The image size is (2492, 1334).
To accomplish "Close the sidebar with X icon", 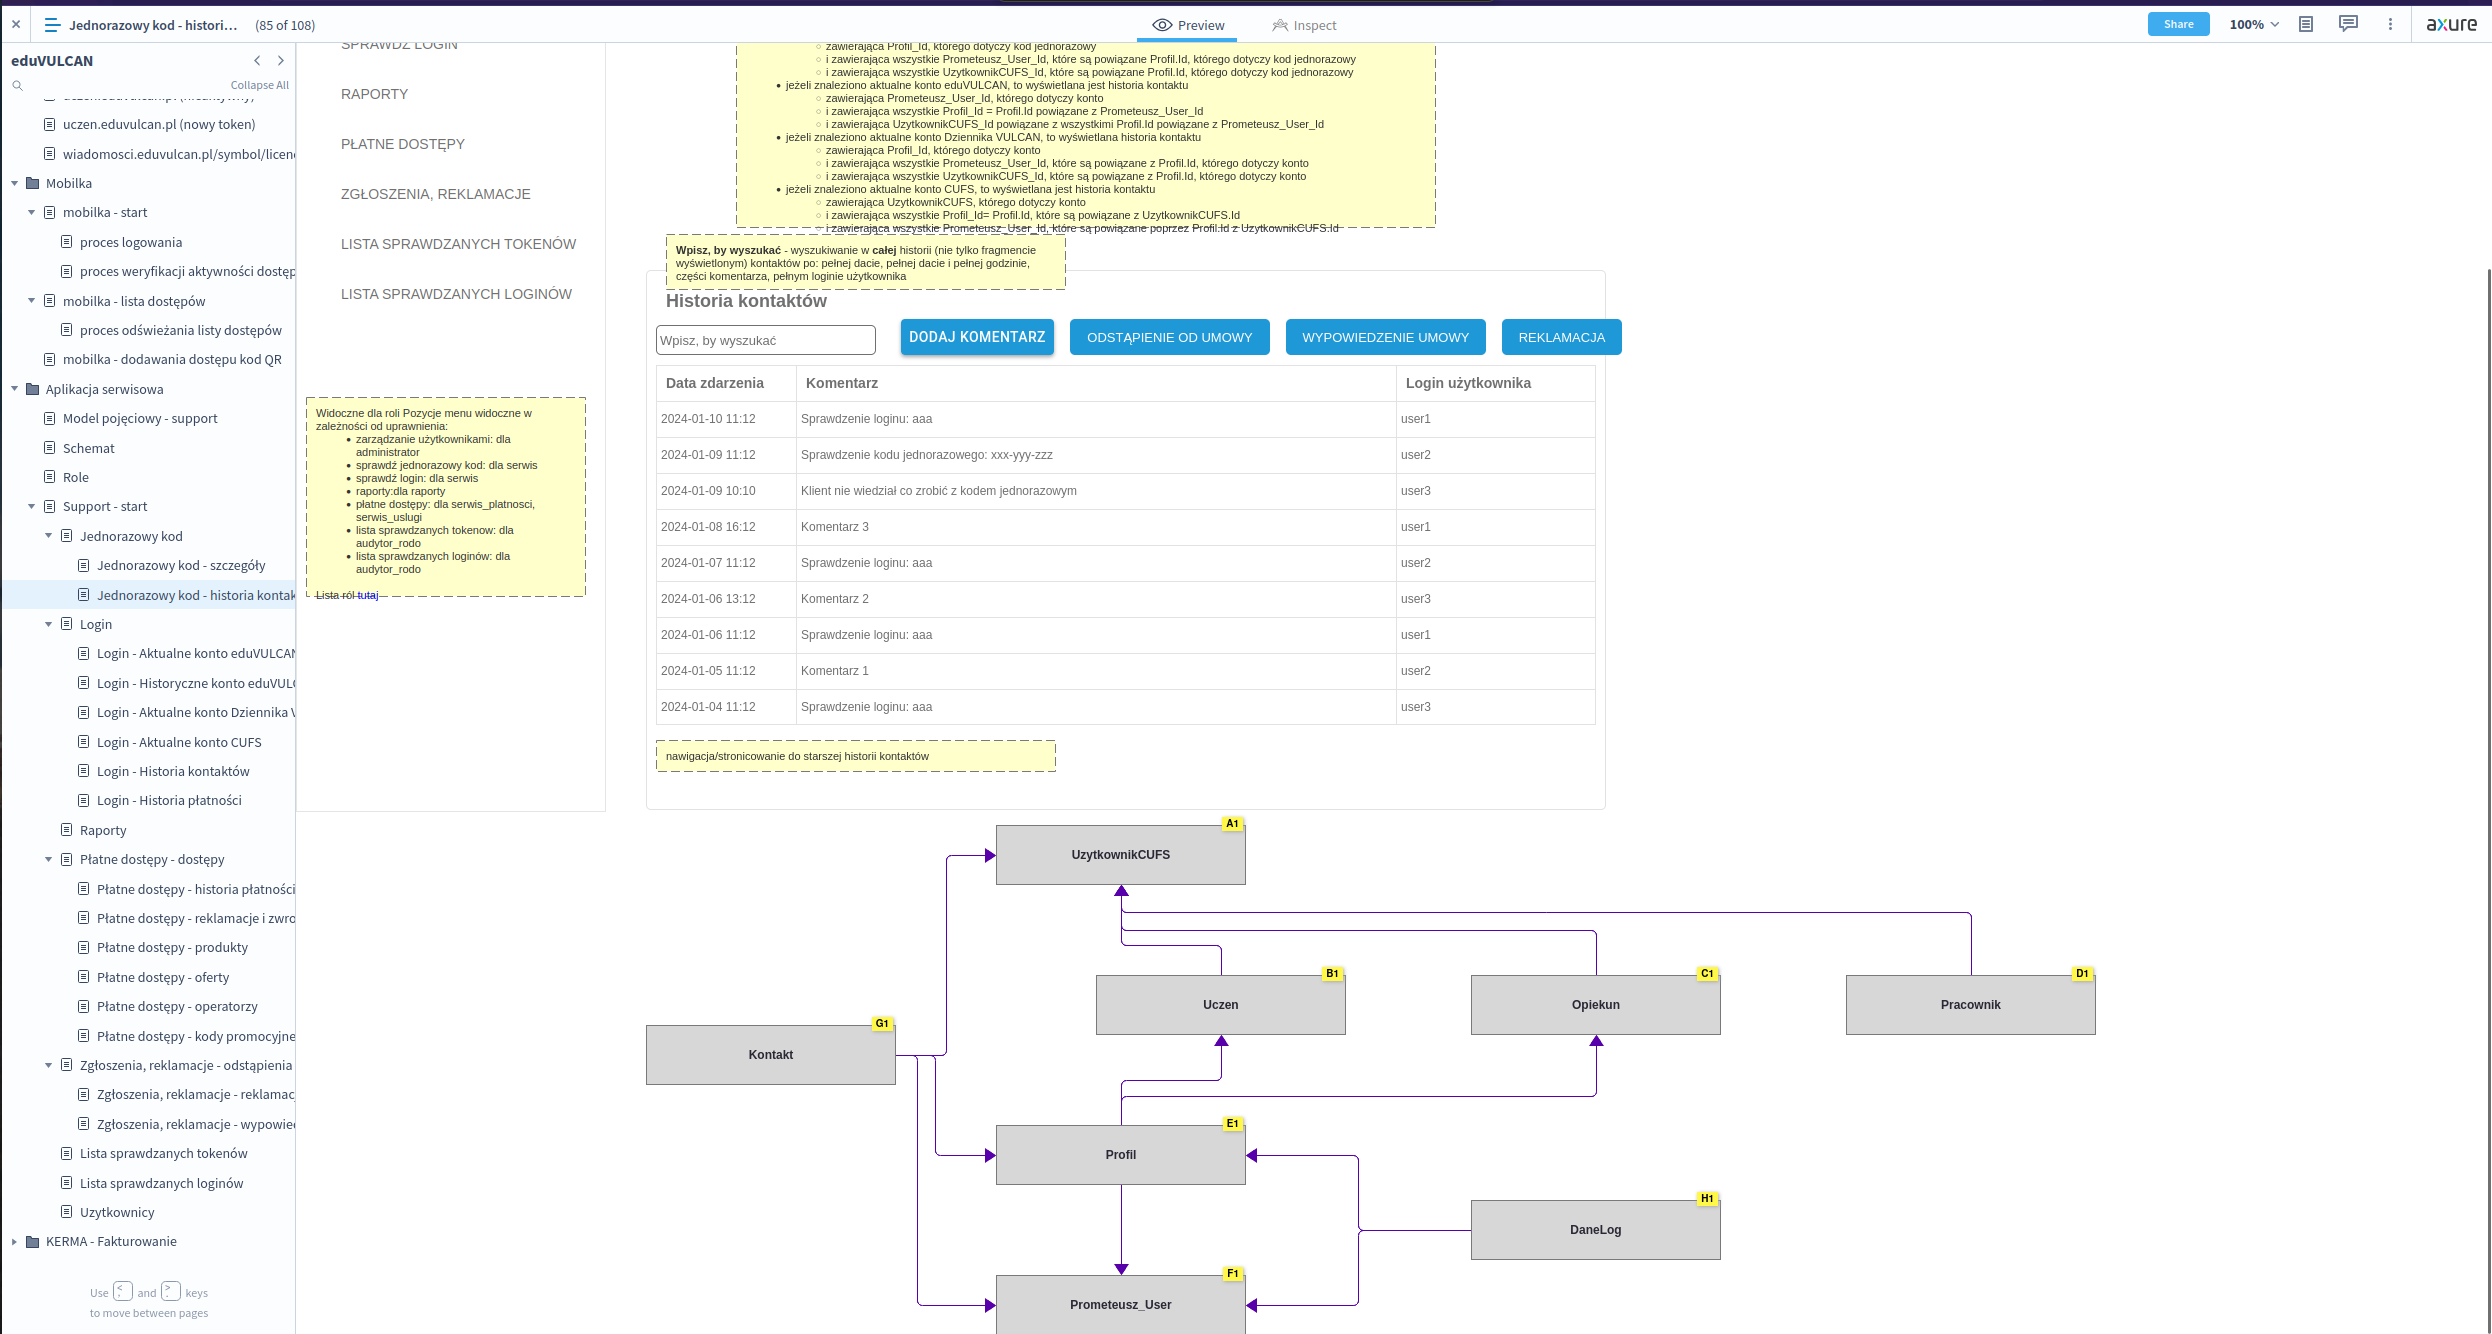I will point(16,25).
